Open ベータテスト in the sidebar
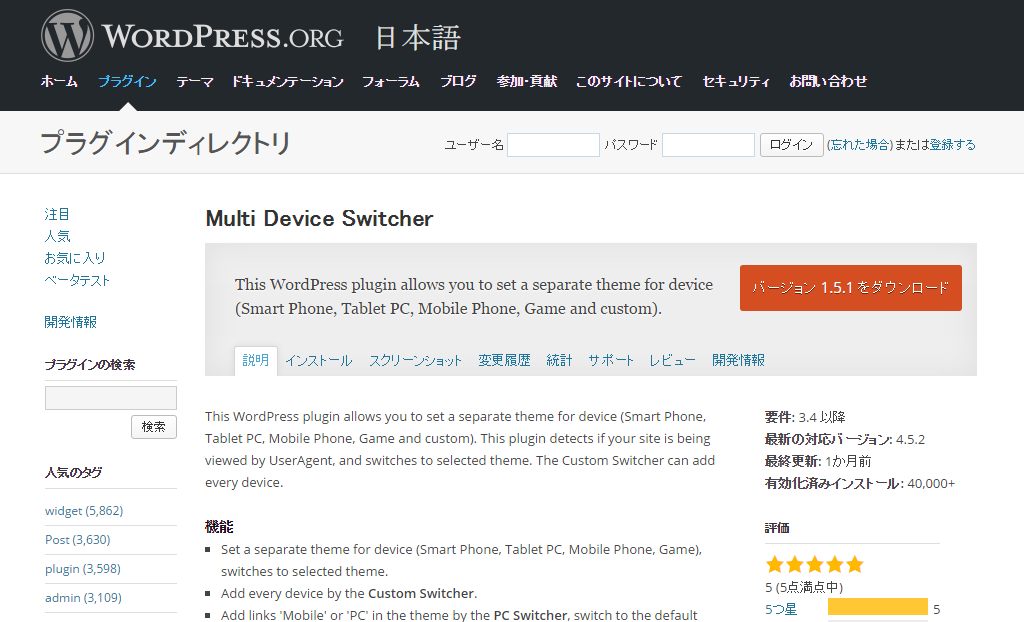The height and width of the screenshot is (622, 1024). pos(77,280)
